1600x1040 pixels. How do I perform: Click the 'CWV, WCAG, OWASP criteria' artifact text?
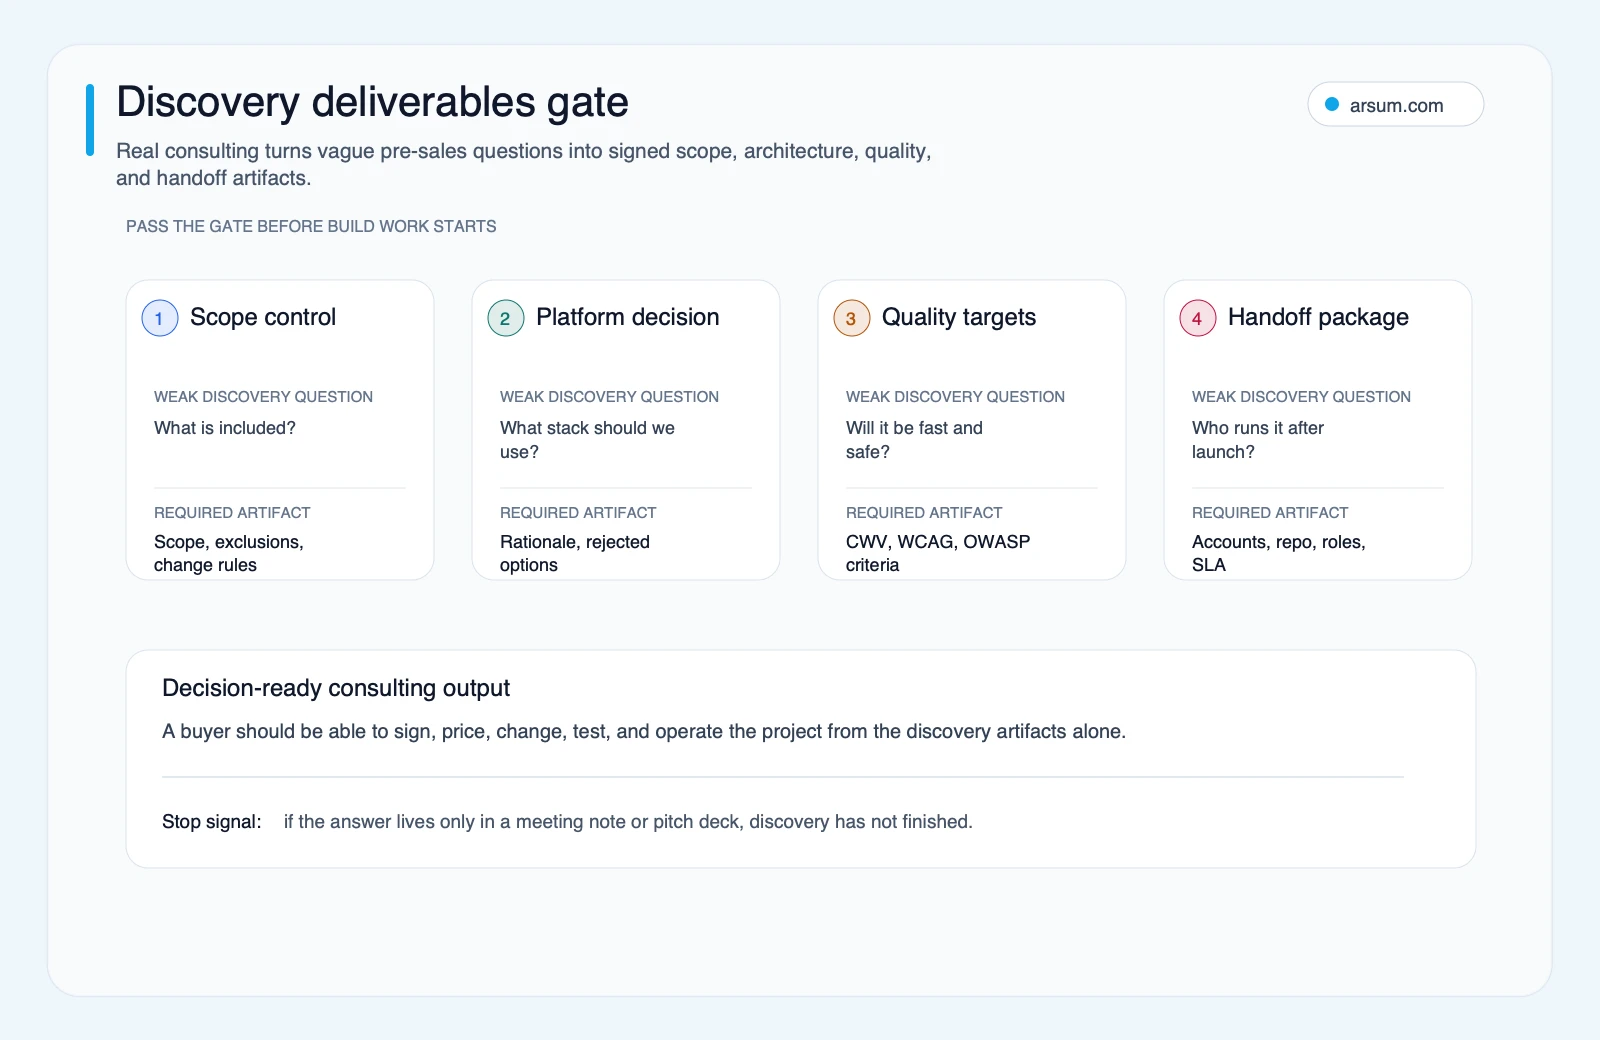point(938,553)
